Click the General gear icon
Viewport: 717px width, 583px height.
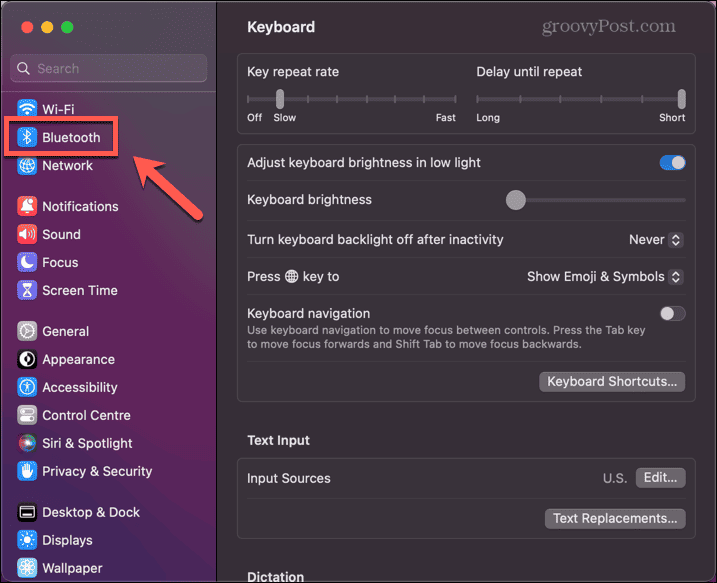27,331
